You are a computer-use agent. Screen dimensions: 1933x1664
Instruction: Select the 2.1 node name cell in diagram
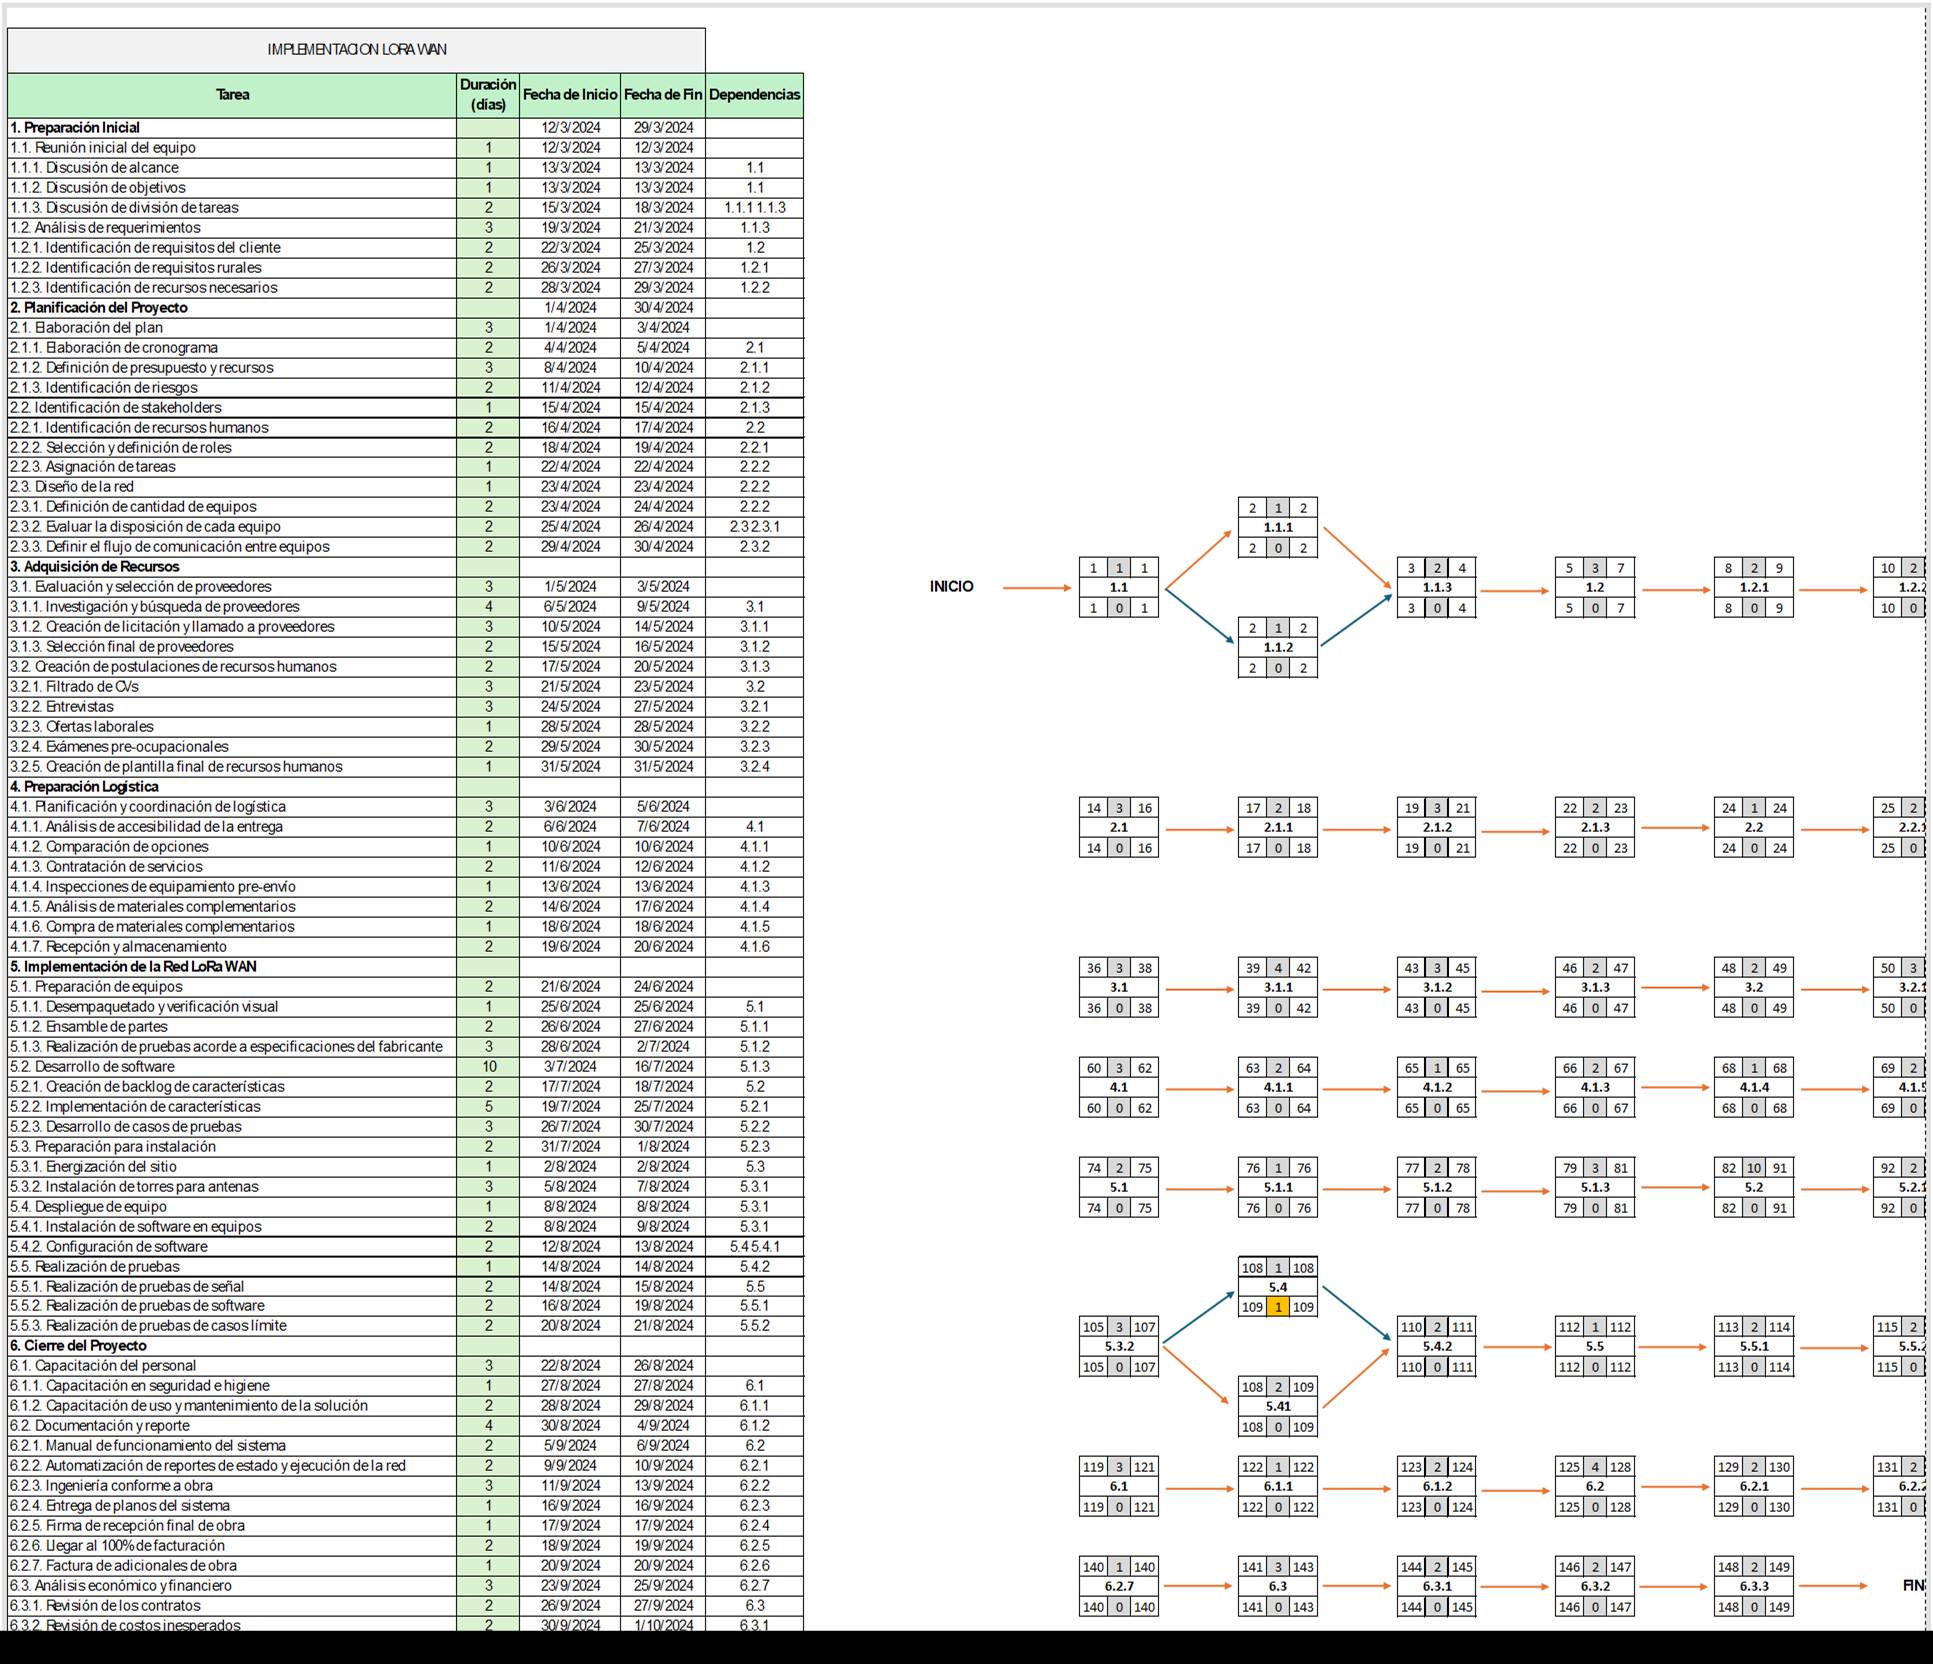pyautogui.click(x=1119, y=827)
